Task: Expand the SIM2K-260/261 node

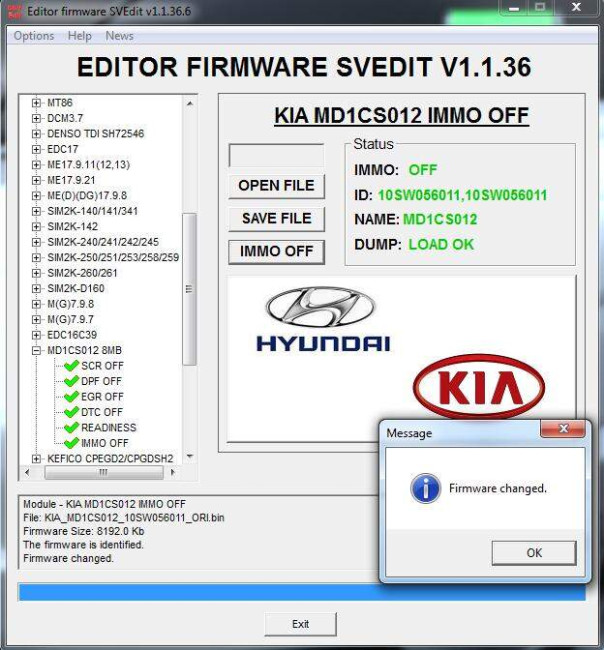Action: tap(36, 273)
